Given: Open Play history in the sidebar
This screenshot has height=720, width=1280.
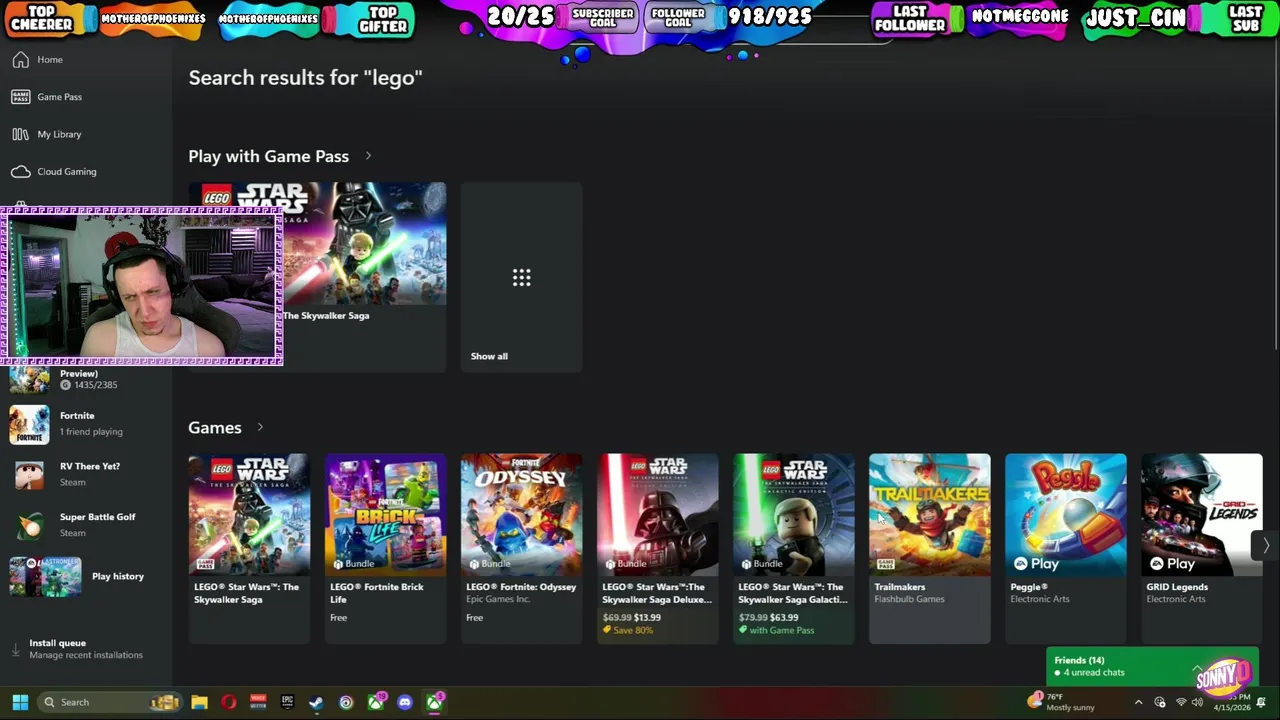Looking at the screenshot, I should 86,576.
